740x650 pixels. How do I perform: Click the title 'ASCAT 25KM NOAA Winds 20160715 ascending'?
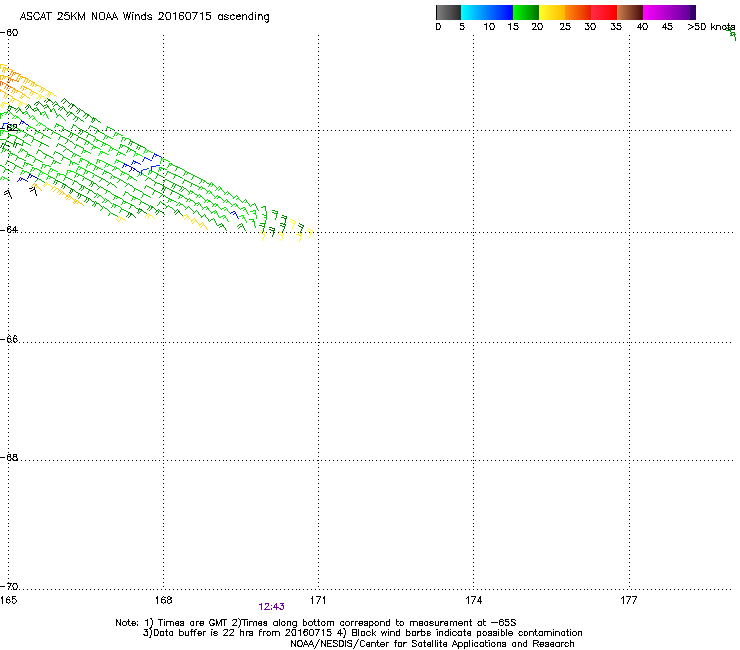point(144,17)
